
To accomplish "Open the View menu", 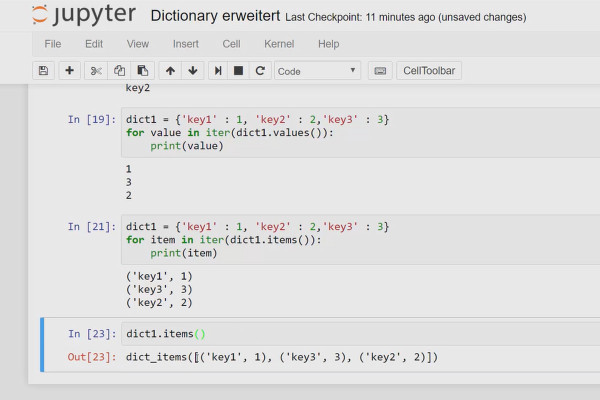I will [138, 44].
